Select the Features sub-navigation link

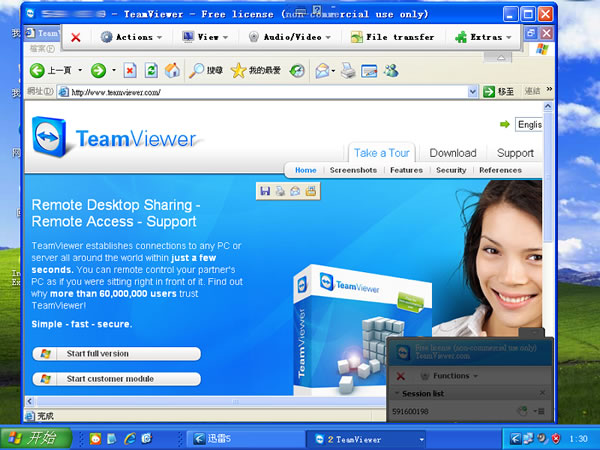click(x=406, y=170)
